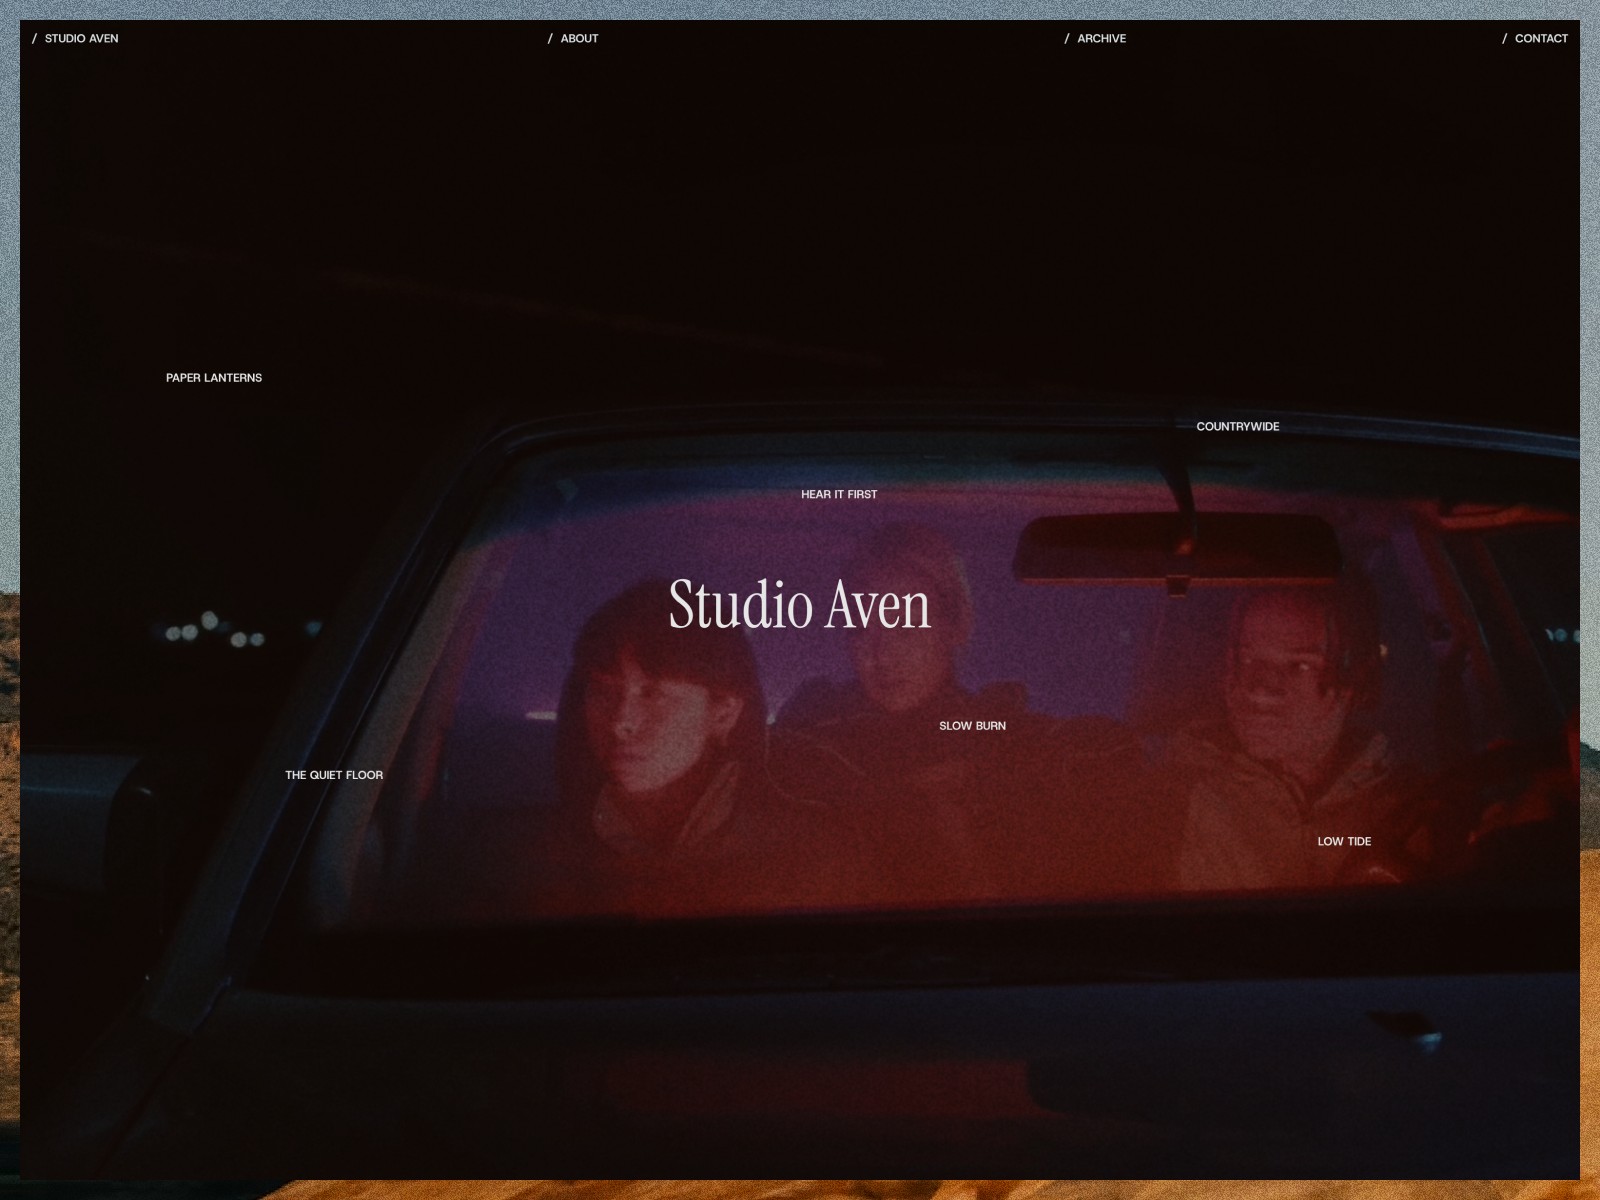Select the Hear It First project

pyautogui.click(x=839, y=494)
